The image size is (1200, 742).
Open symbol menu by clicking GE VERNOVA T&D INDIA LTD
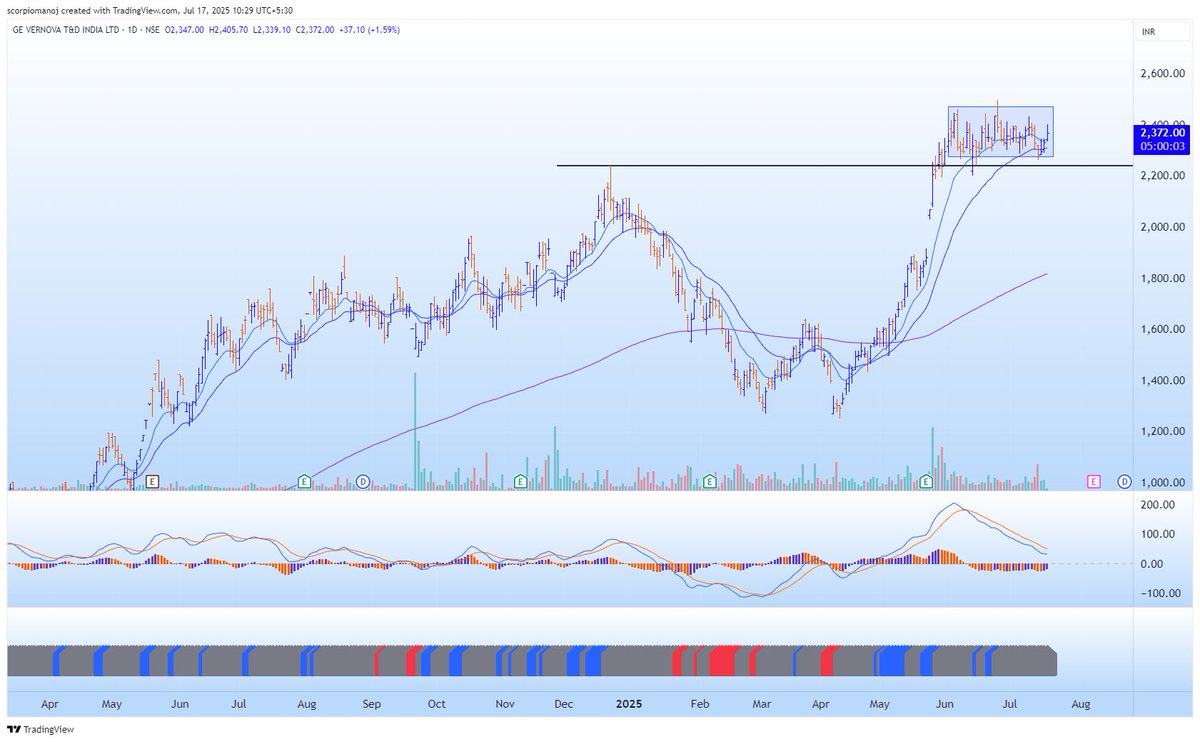pos(67,30)
